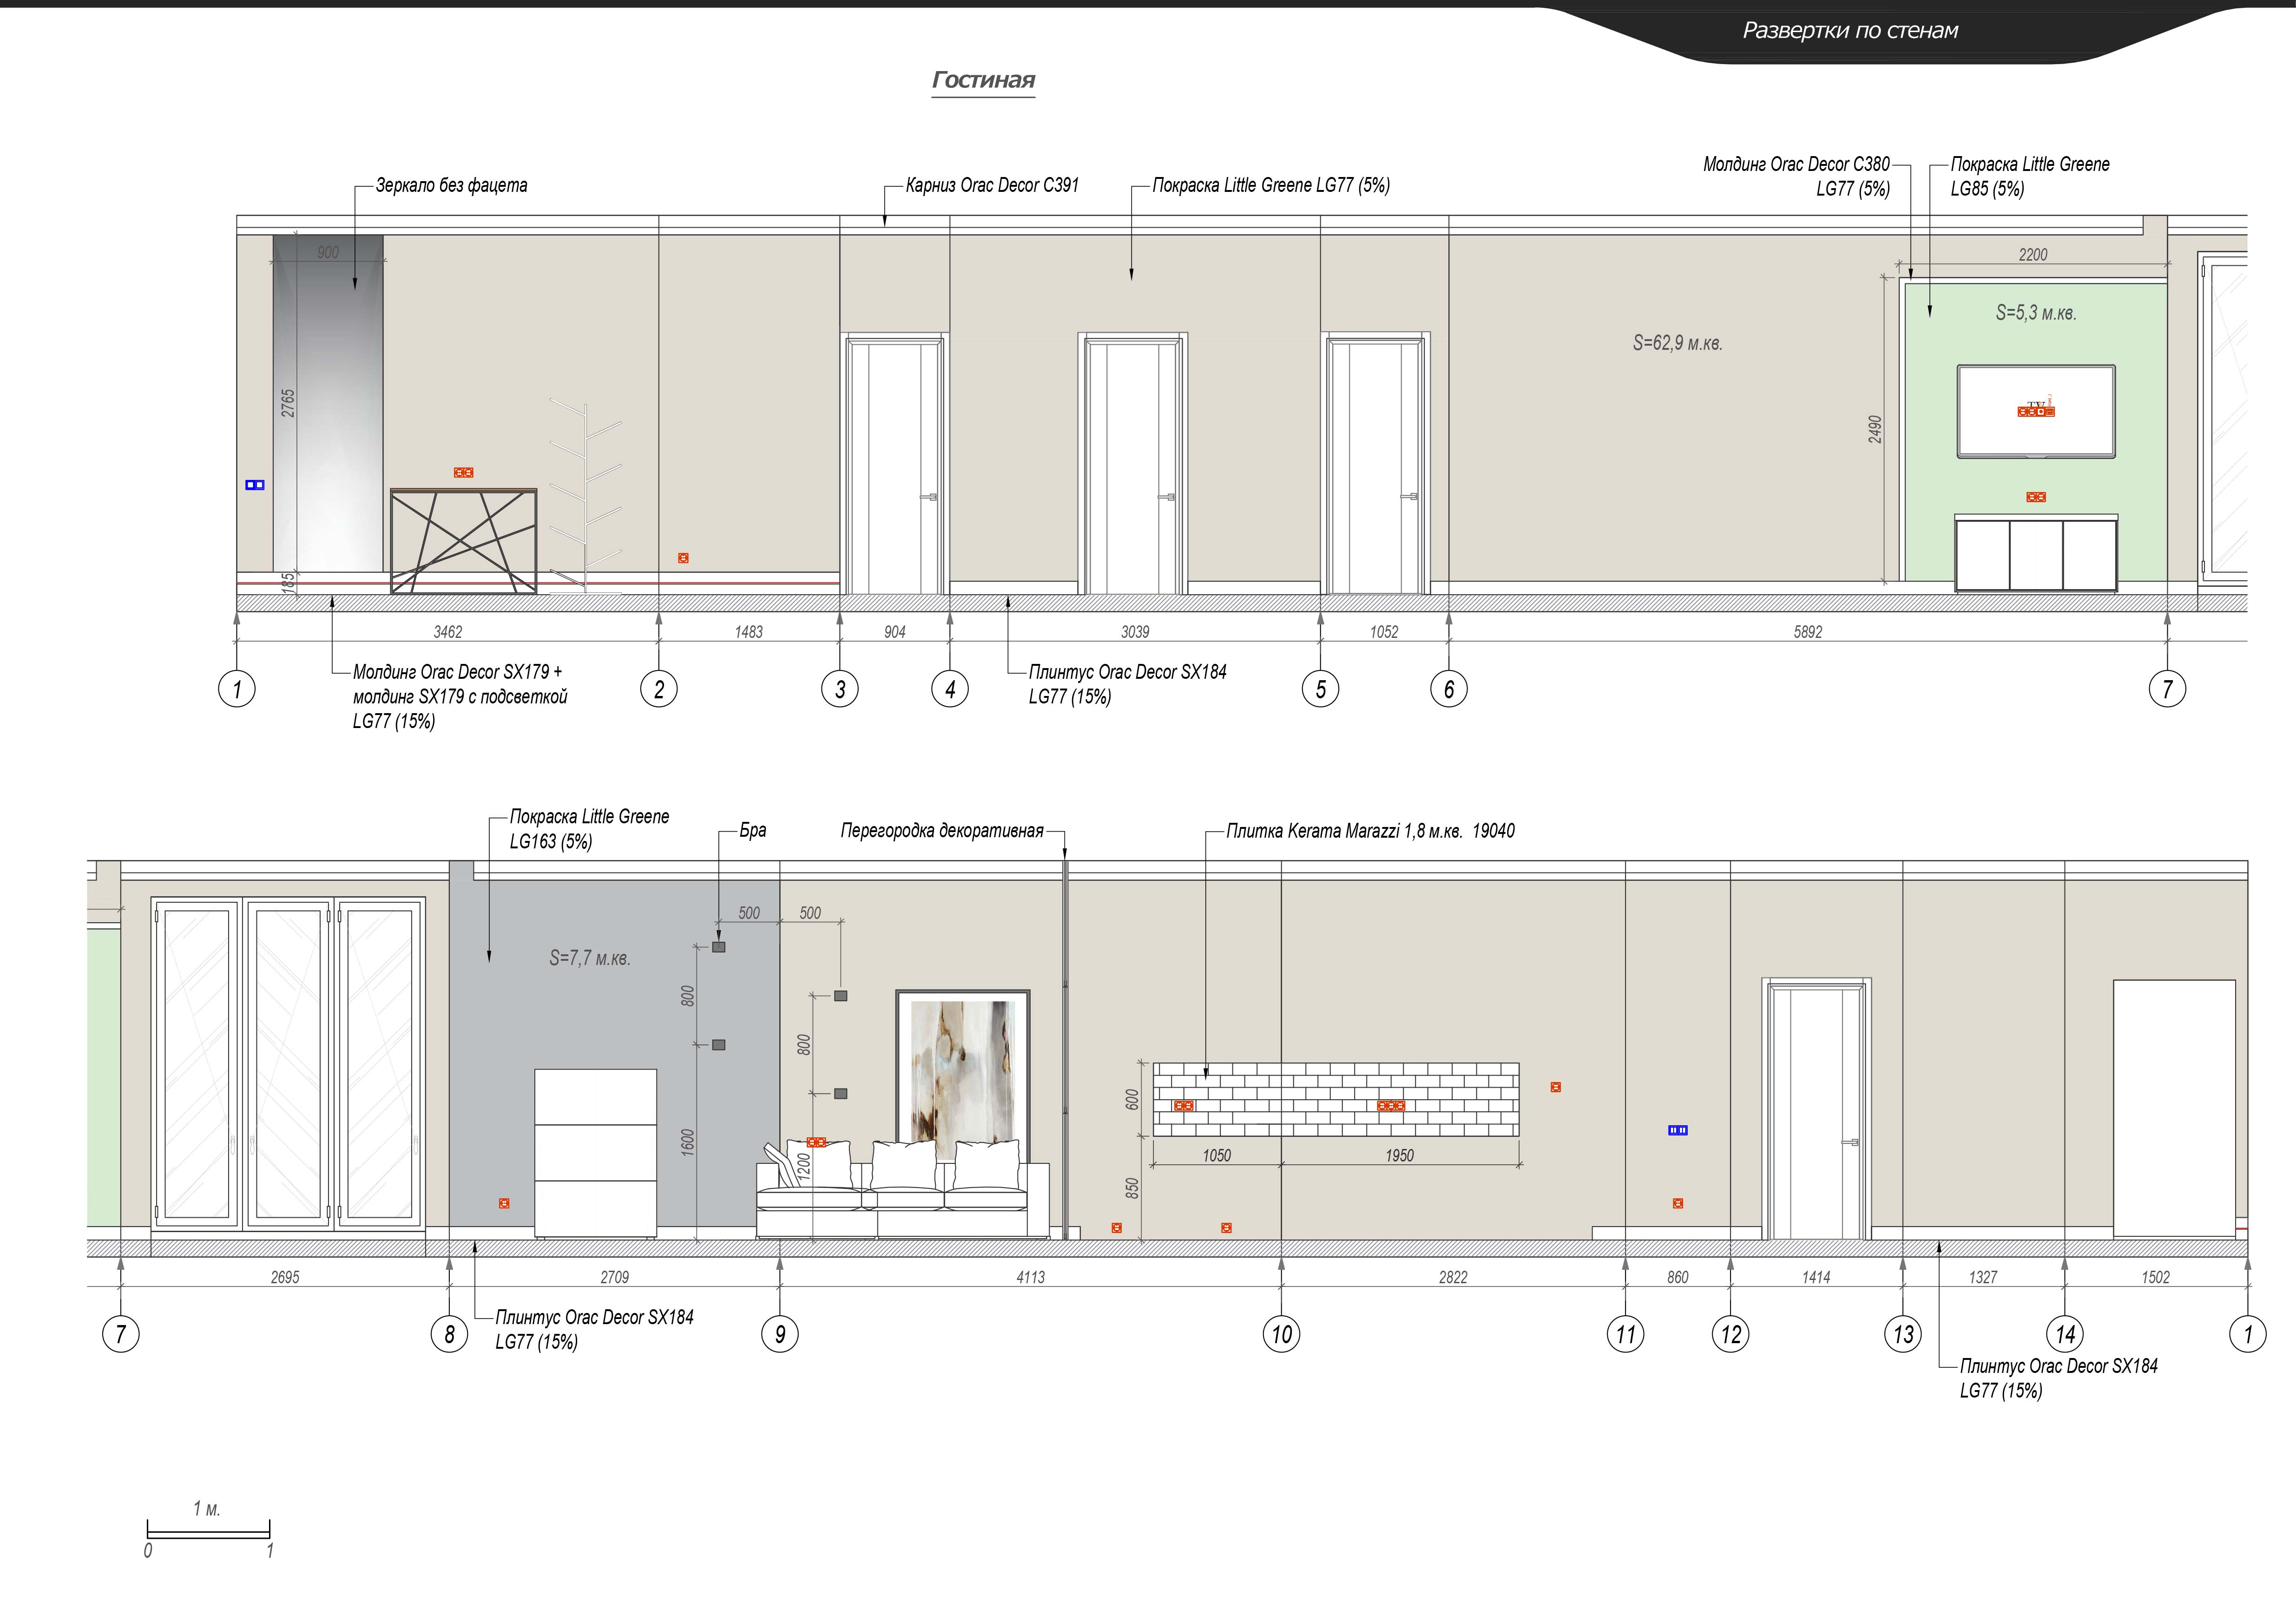Click the '904' dimension value

tap(895, 632)
